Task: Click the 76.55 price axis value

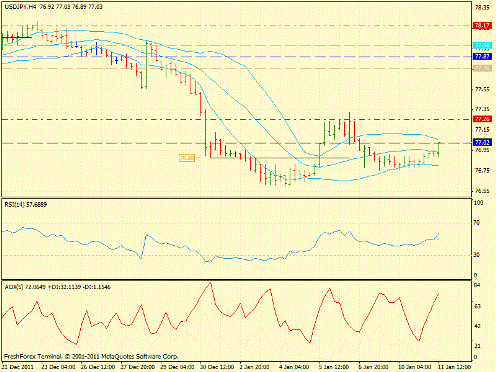Action: coord(482,191)
